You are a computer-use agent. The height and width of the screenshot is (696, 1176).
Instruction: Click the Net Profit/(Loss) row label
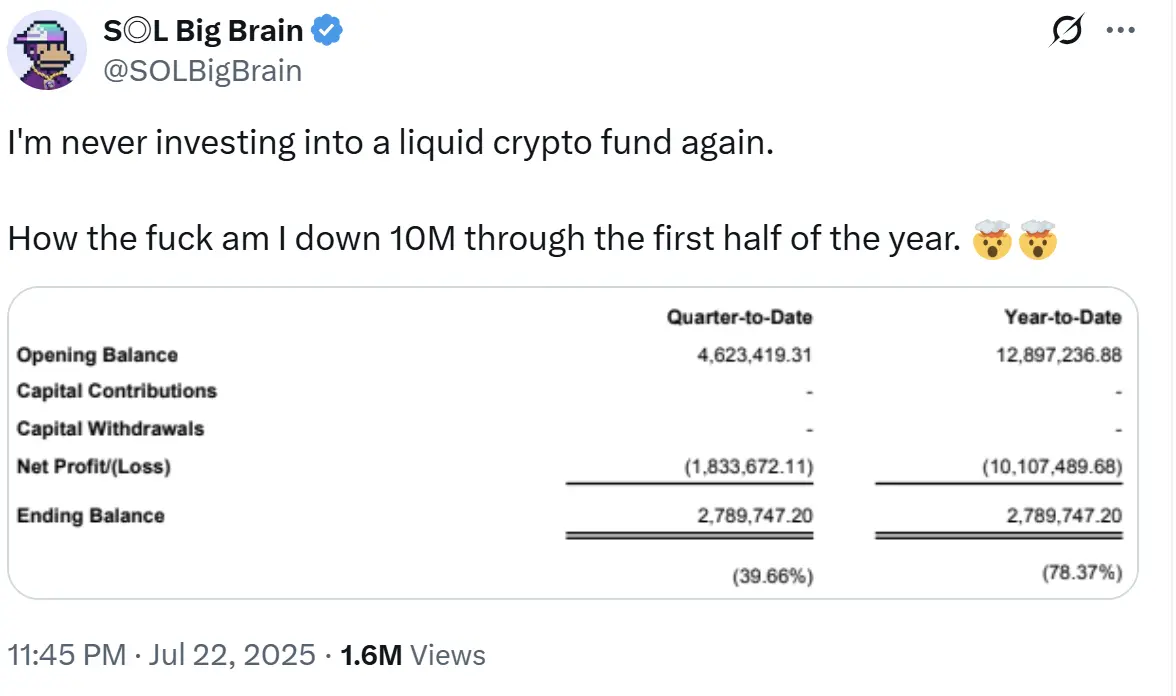pyautogui.click(x=93, y=466)
